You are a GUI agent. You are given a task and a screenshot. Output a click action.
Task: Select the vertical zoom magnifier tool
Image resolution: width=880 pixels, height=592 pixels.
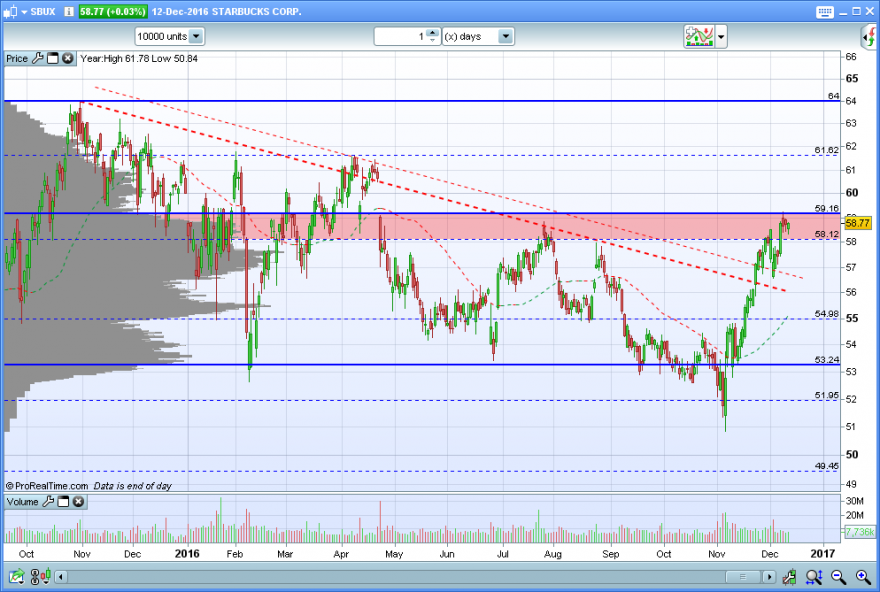[814, 576]
